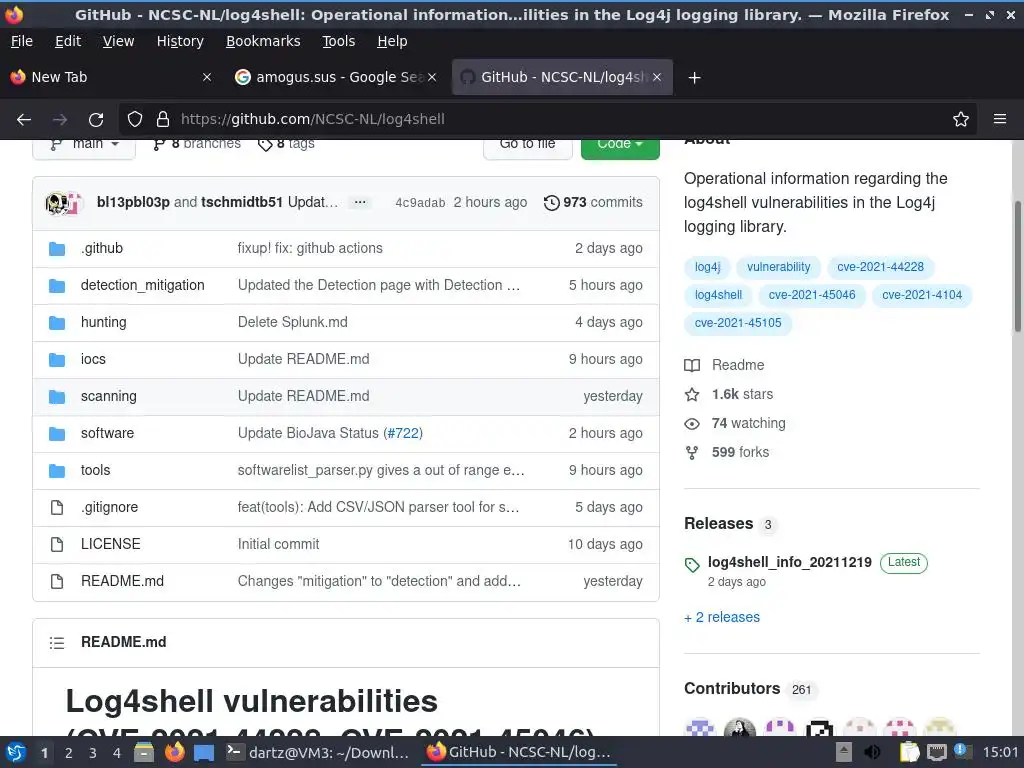The width and height of the screenshot is (1024, 768).
Task: Open the History menu
Action: [x=180, y=41]
